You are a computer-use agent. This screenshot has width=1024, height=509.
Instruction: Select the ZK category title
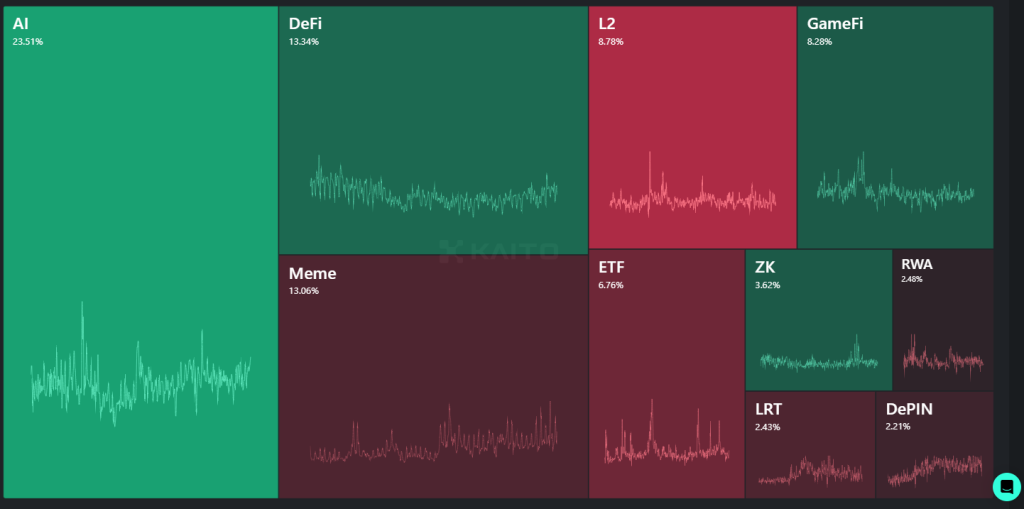(x=765, y=267)
